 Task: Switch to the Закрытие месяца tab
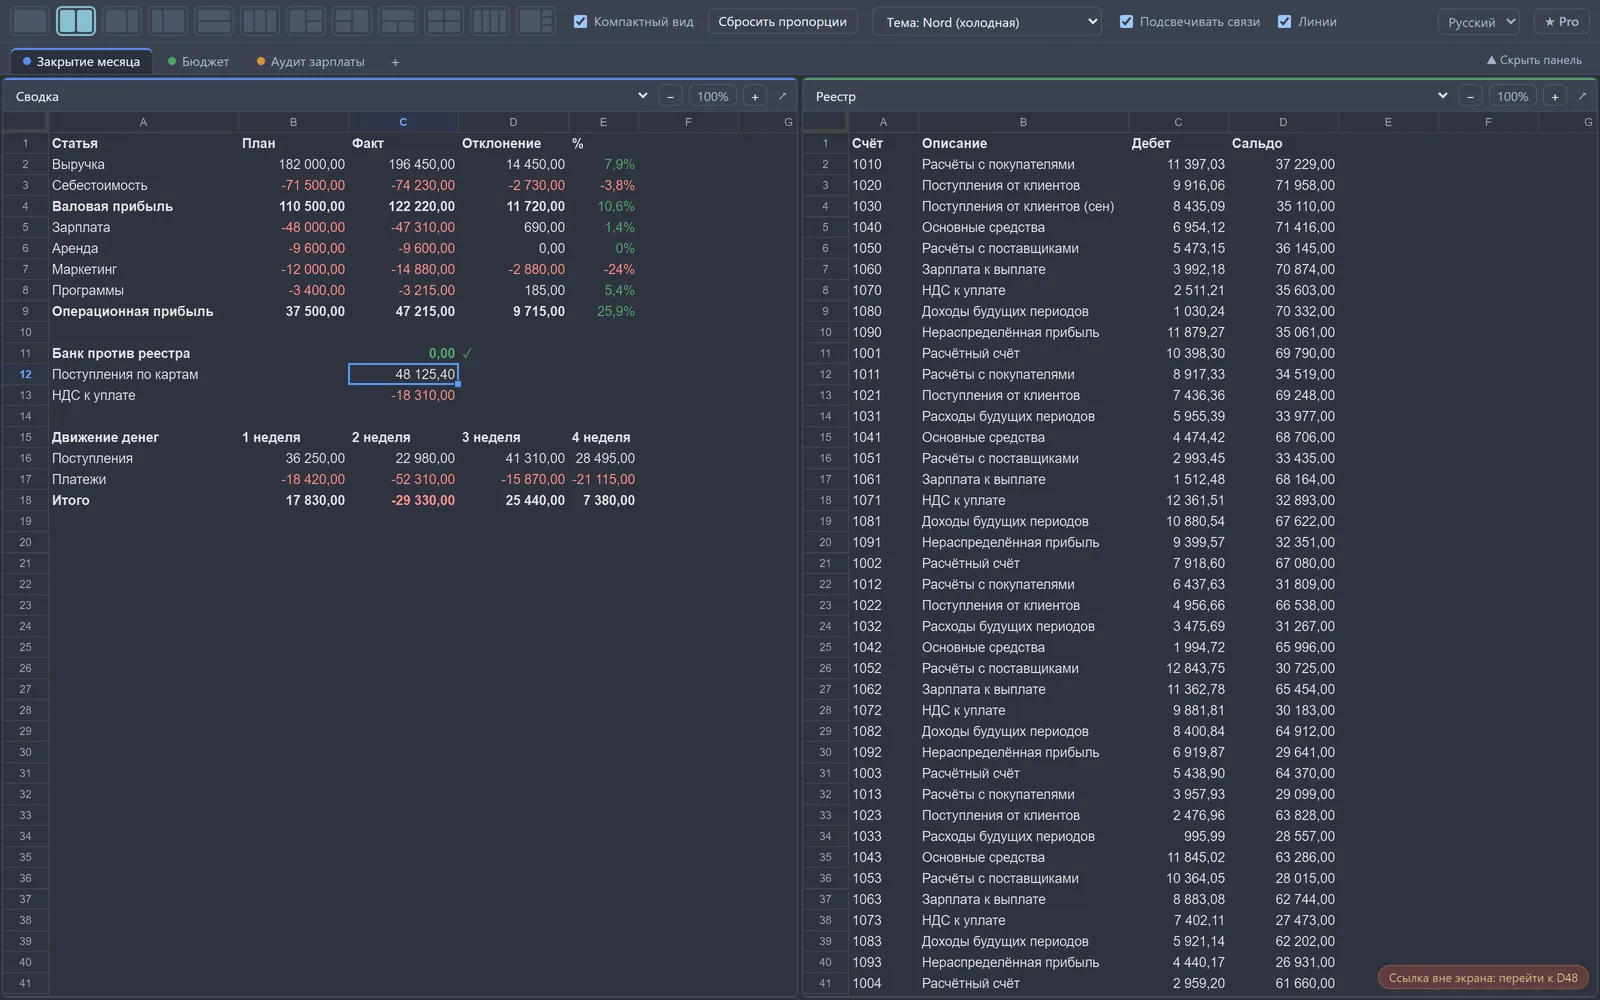pos(81,62)
